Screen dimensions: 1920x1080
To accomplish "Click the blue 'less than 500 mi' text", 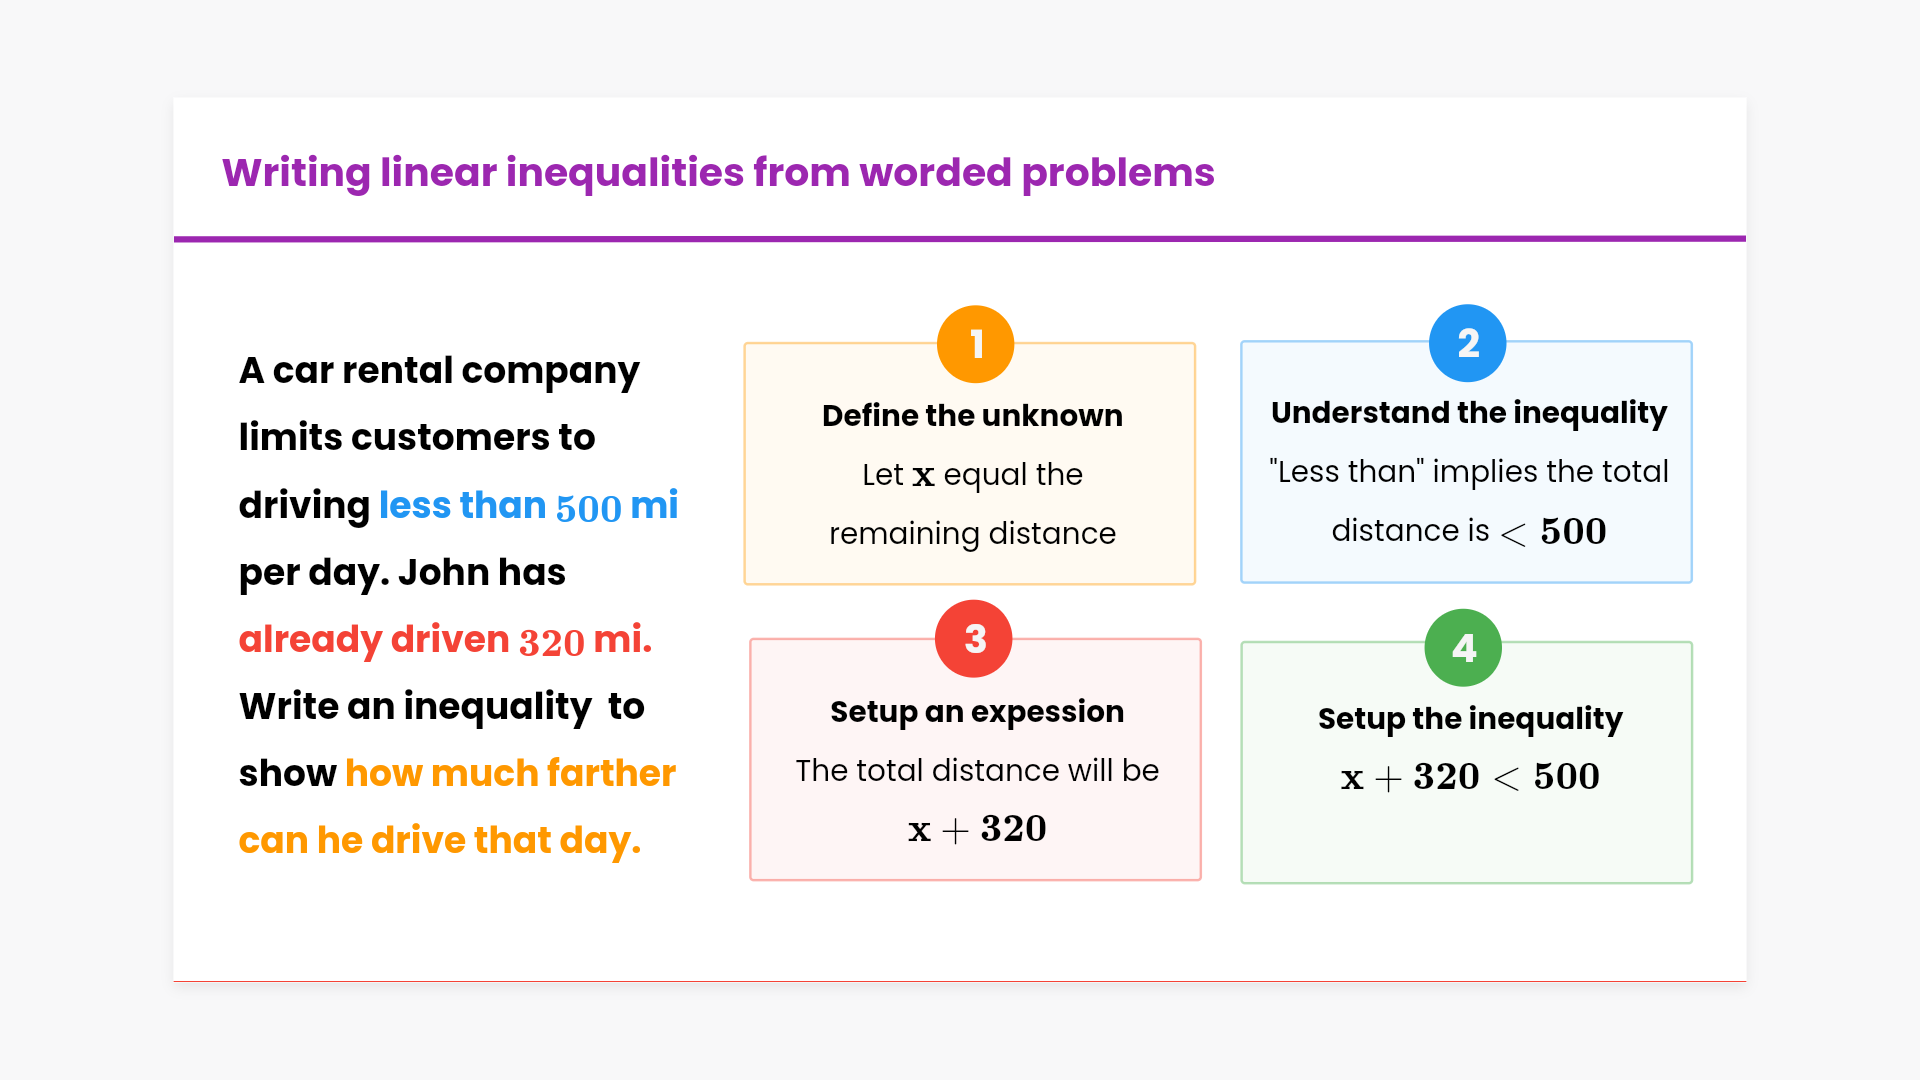I will [x=528, y=506].
